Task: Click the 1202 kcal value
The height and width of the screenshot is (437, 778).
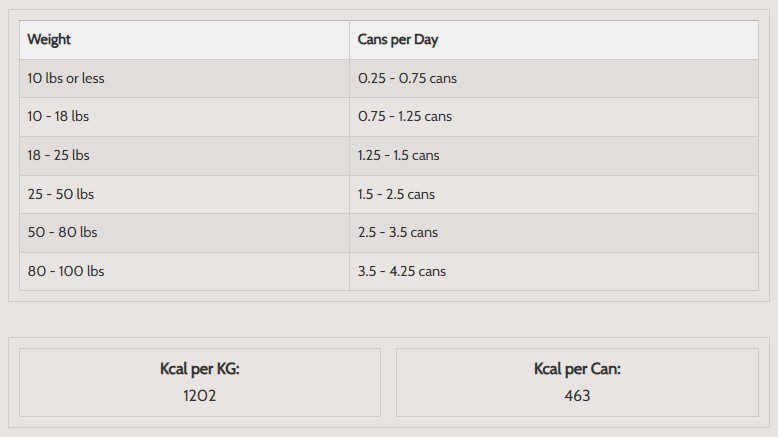Action: (x=200, y=395)
